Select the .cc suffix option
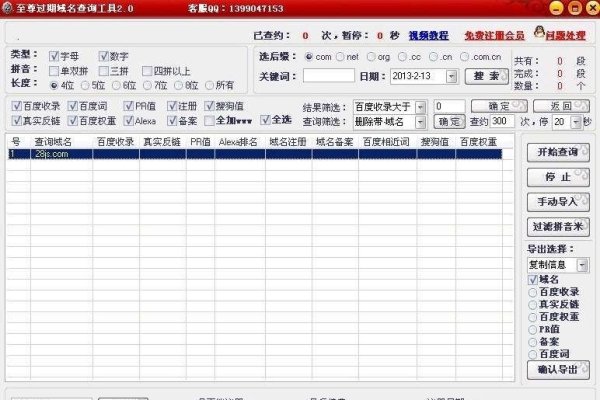600x400 pixels. pos(402,57)
